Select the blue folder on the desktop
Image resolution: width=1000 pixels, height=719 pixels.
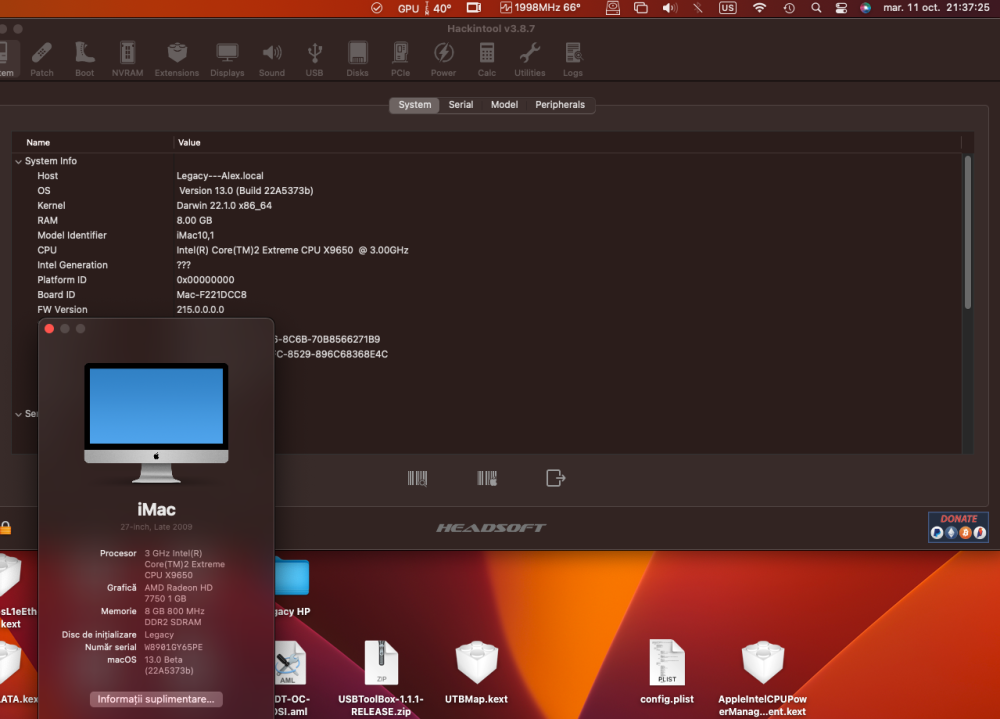[x=292, y=577]
